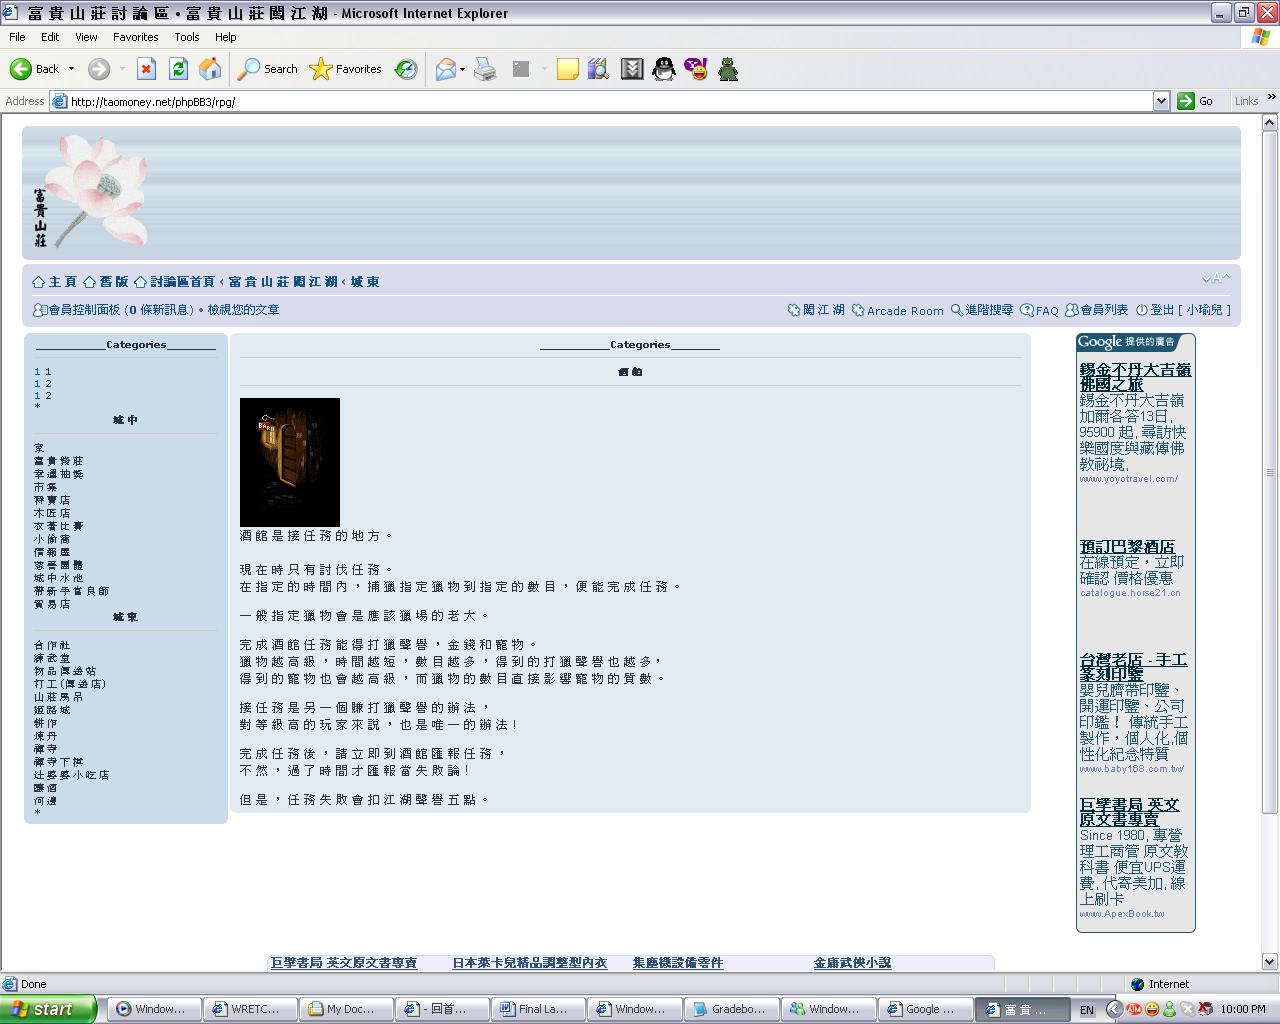Open the Tools menu
The height and width of the screenshot is (1024, 1280).
(x=187, y=37)
